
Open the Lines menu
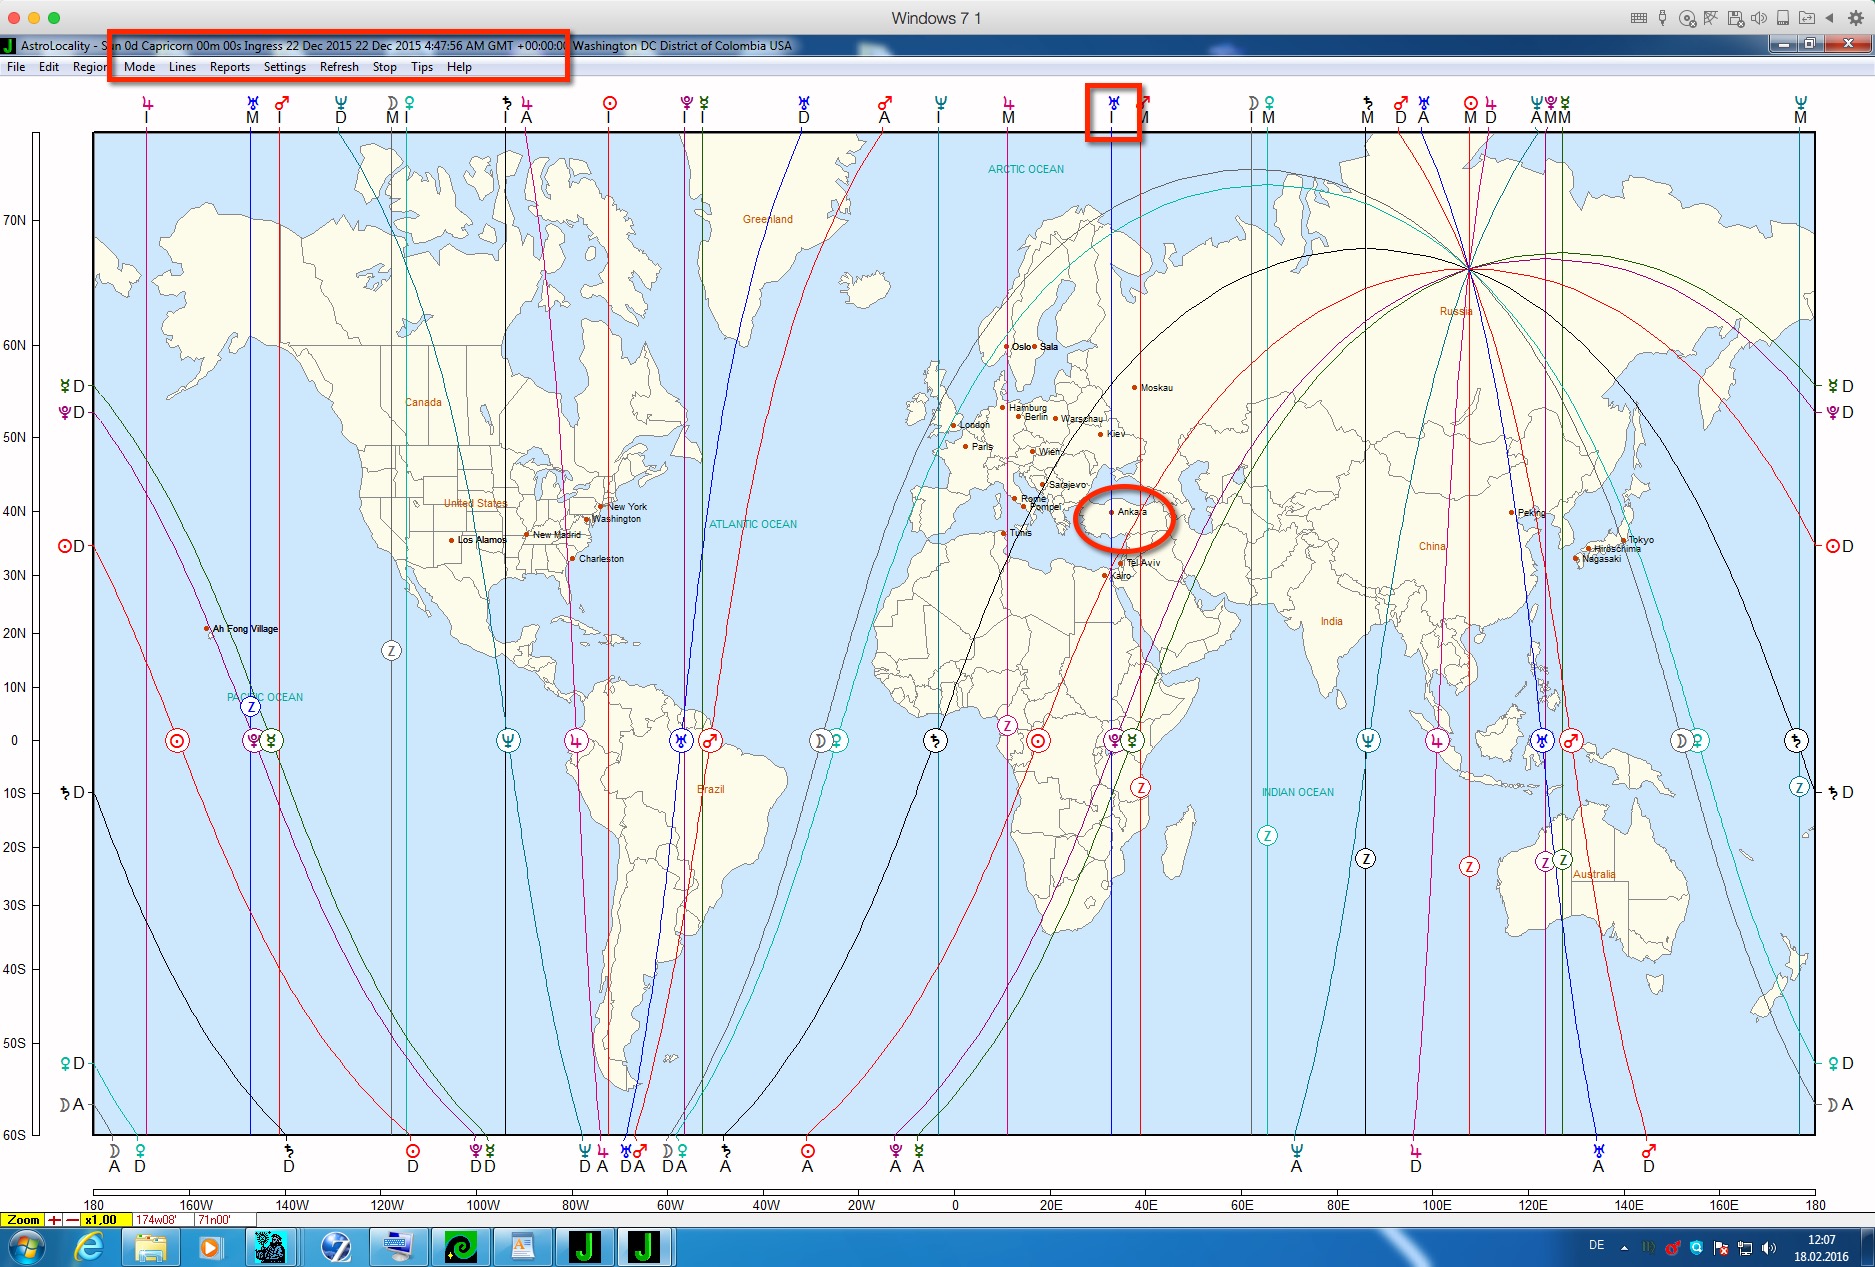tap(182, 67)
